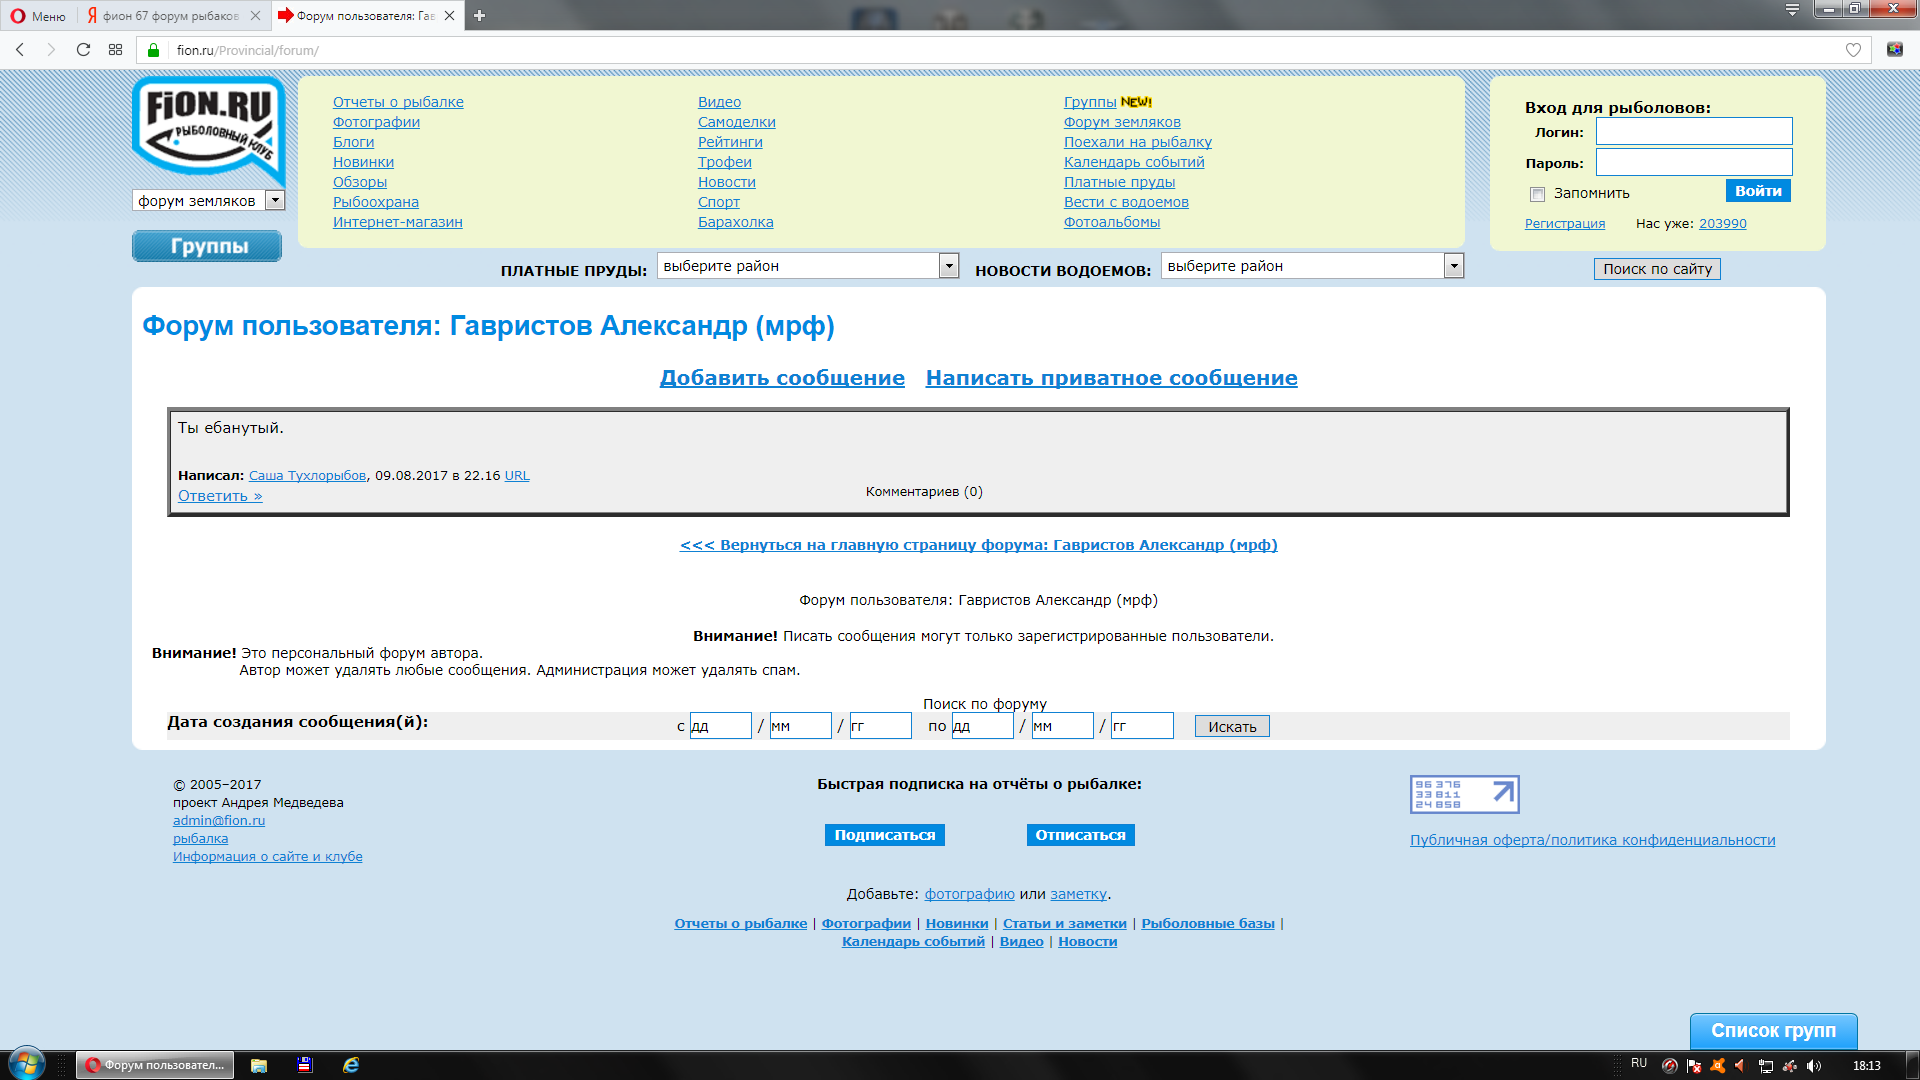Click 'Написать приватное сообщение' link
The width and height of the screenshot is (1920, 1080).
tap(1111, 378)
